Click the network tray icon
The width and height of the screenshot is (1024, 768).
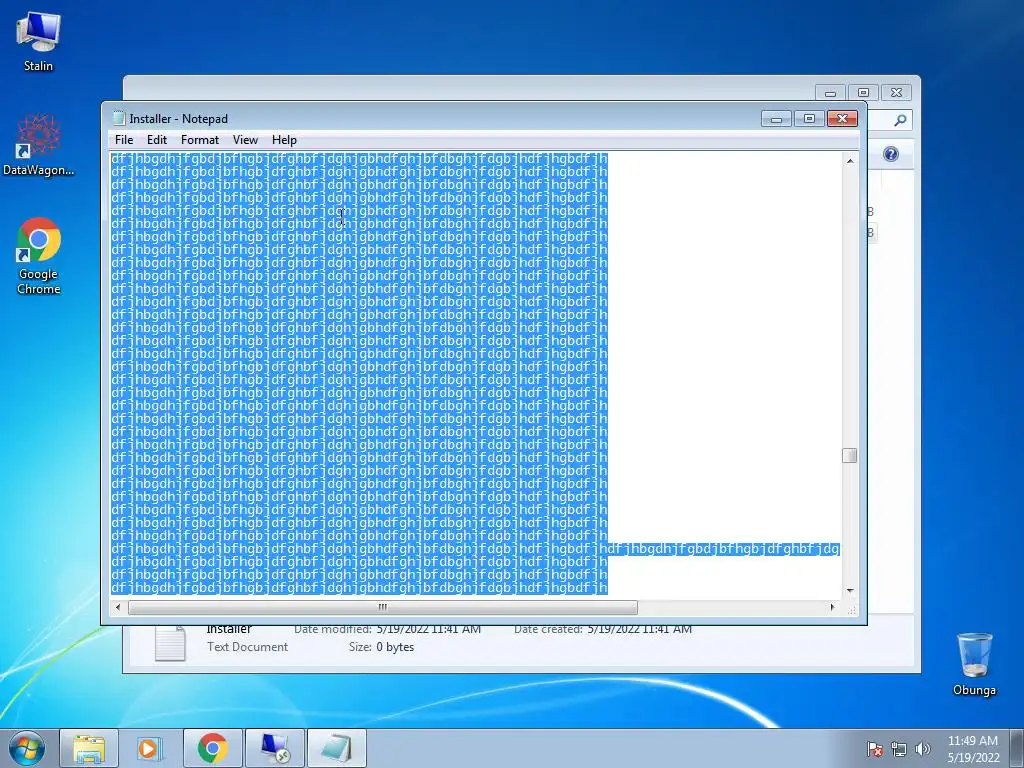[x=899, y=749]
